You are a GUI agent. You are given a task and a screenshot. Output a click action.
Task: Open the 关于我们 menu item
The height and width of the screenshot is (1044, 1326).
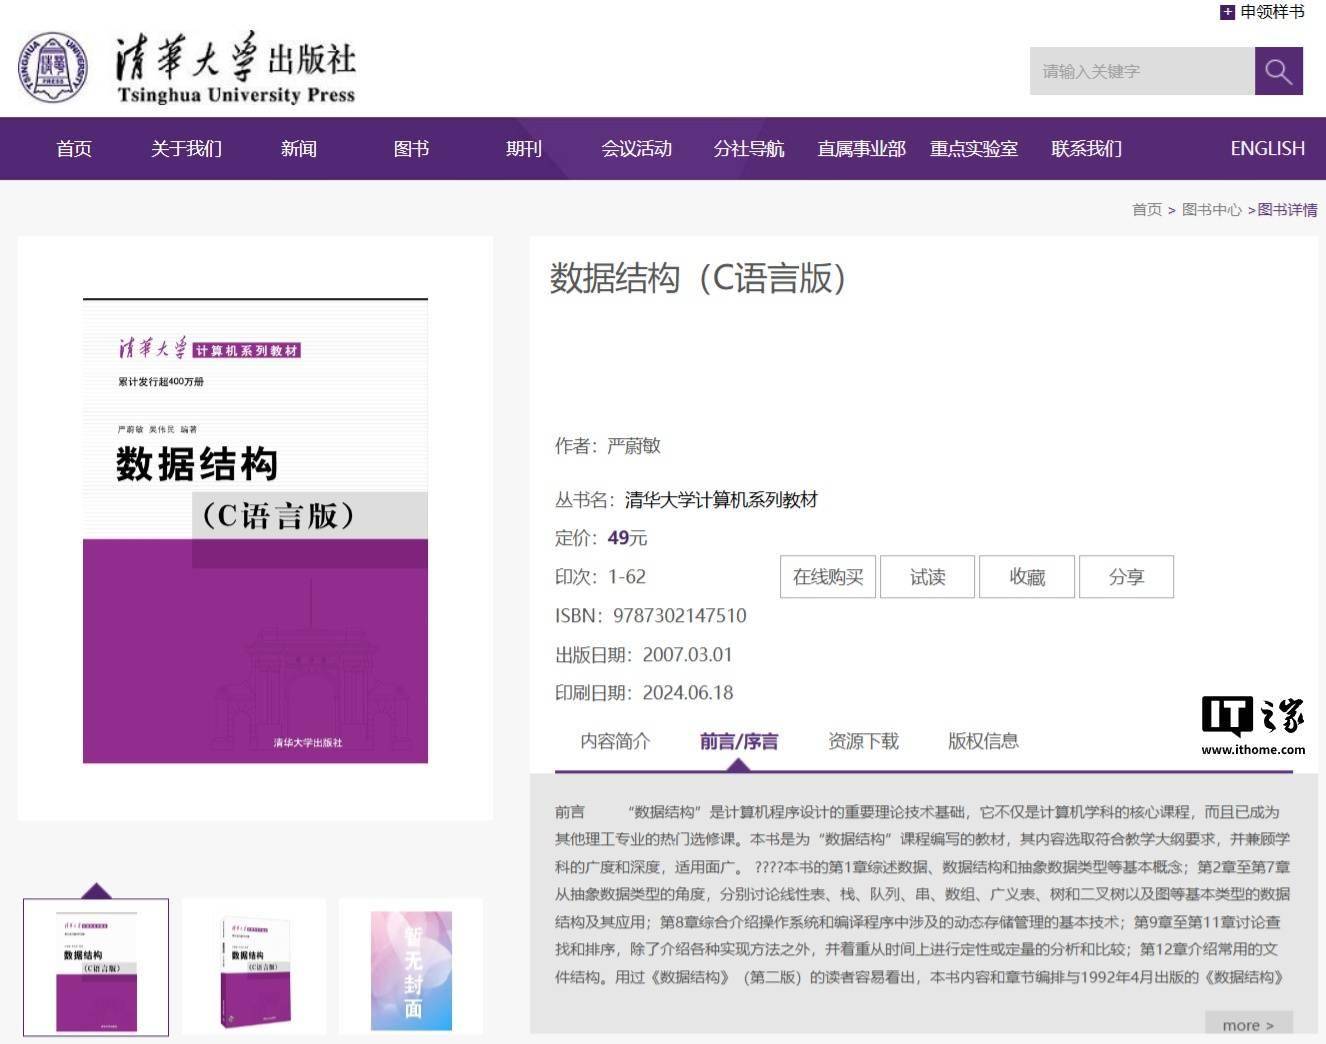coord(186,148)
